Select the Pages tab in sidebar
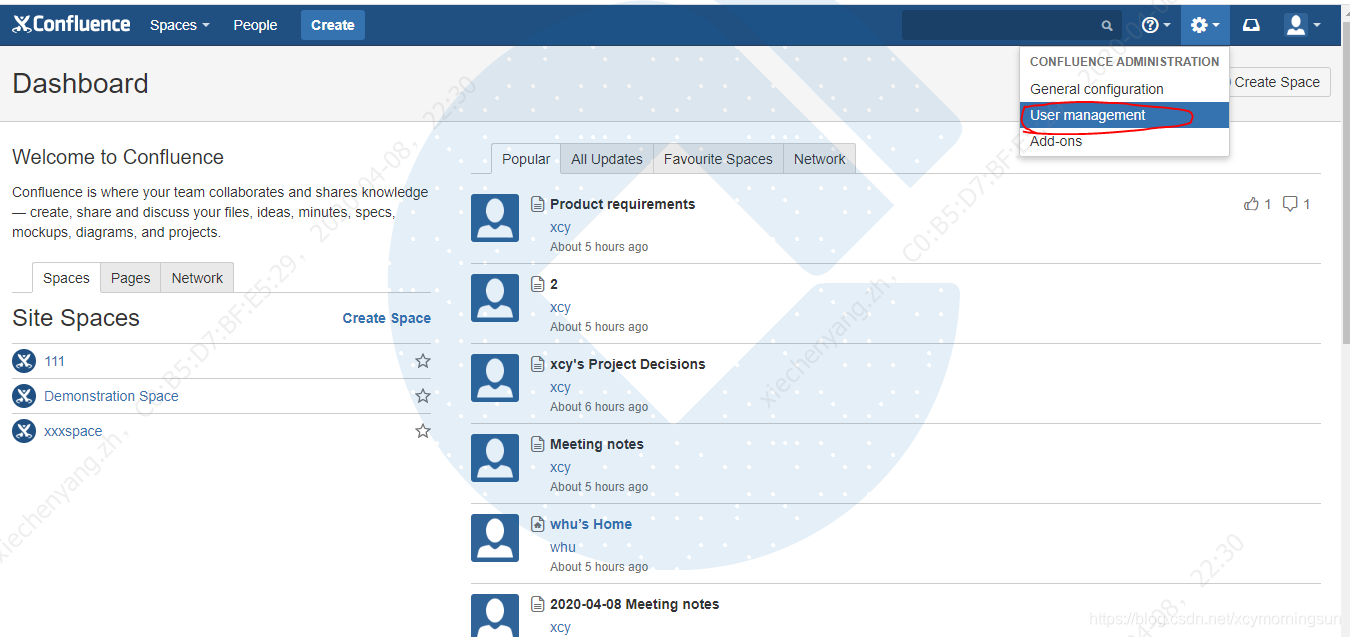The image size is (1350, 637). [130, 278]
